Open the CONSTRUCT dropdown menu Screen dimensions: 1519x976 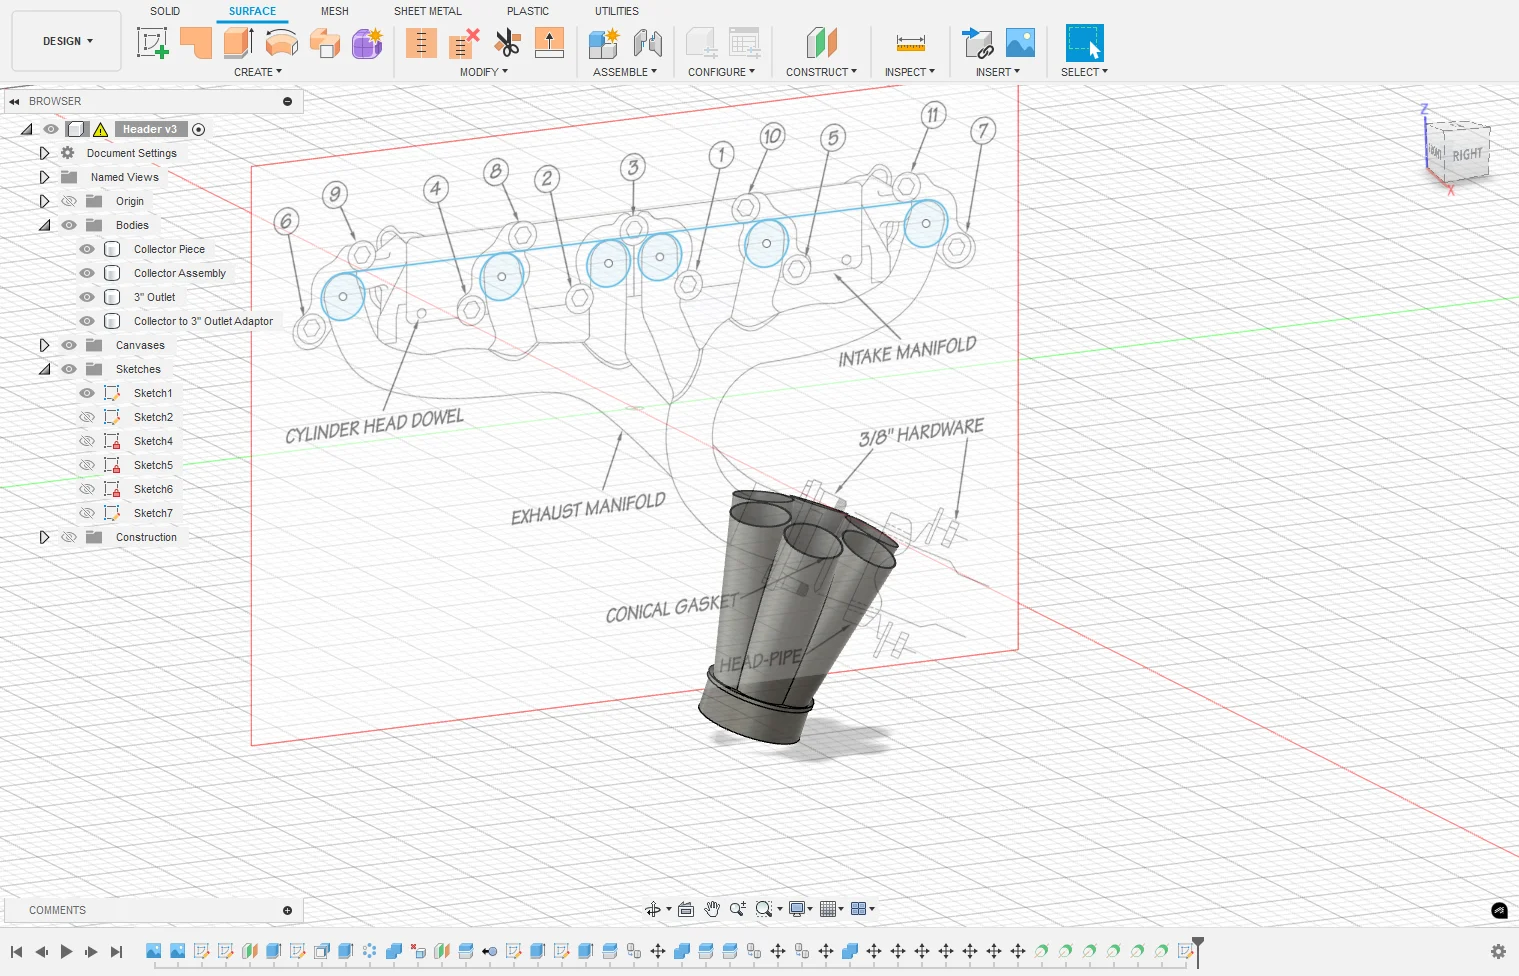[x=821, y=72]
